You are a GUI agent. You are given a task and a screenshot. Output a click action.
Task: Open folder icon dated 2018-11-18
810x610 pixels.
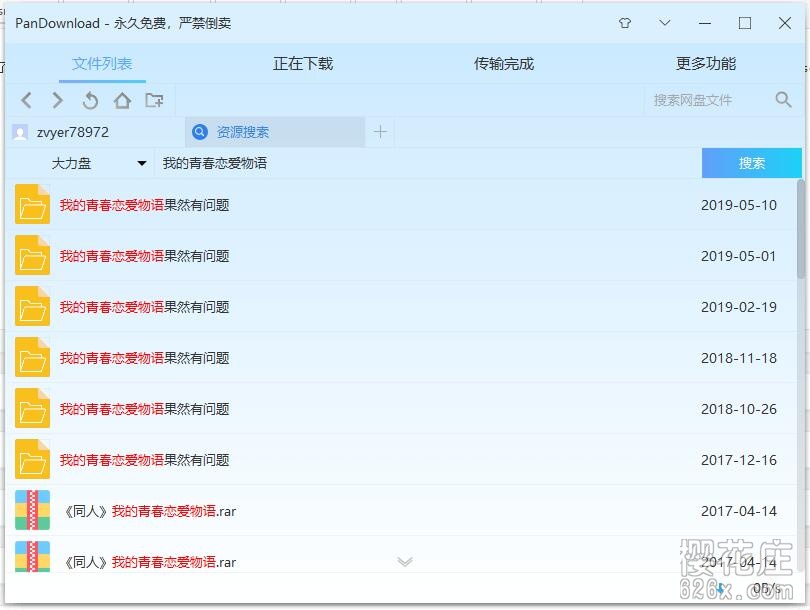(x=32, y=357)
